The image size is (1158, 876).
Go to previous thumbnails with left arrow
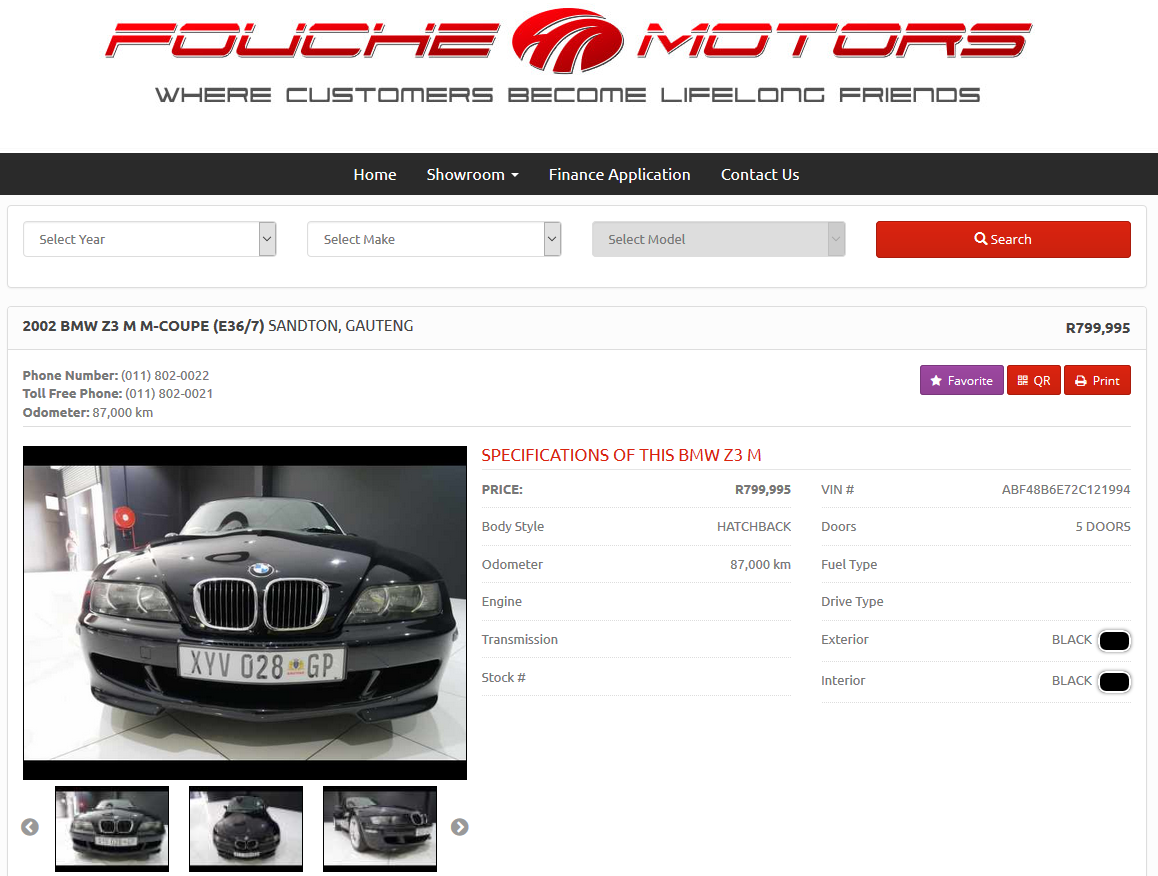pos(30,827)
